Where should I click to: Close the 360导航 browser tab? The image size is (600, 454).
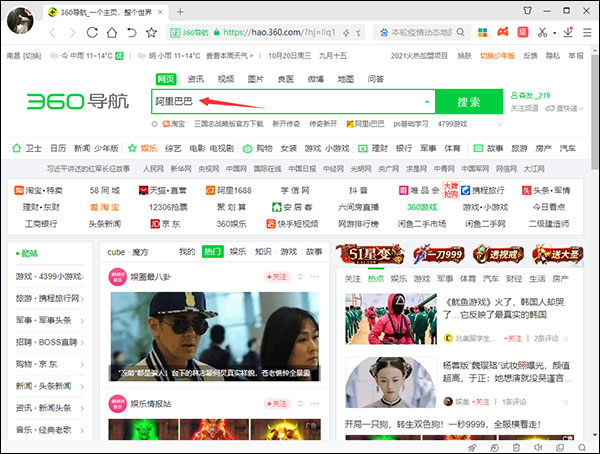pyautogui.click(x=160, y=12)
